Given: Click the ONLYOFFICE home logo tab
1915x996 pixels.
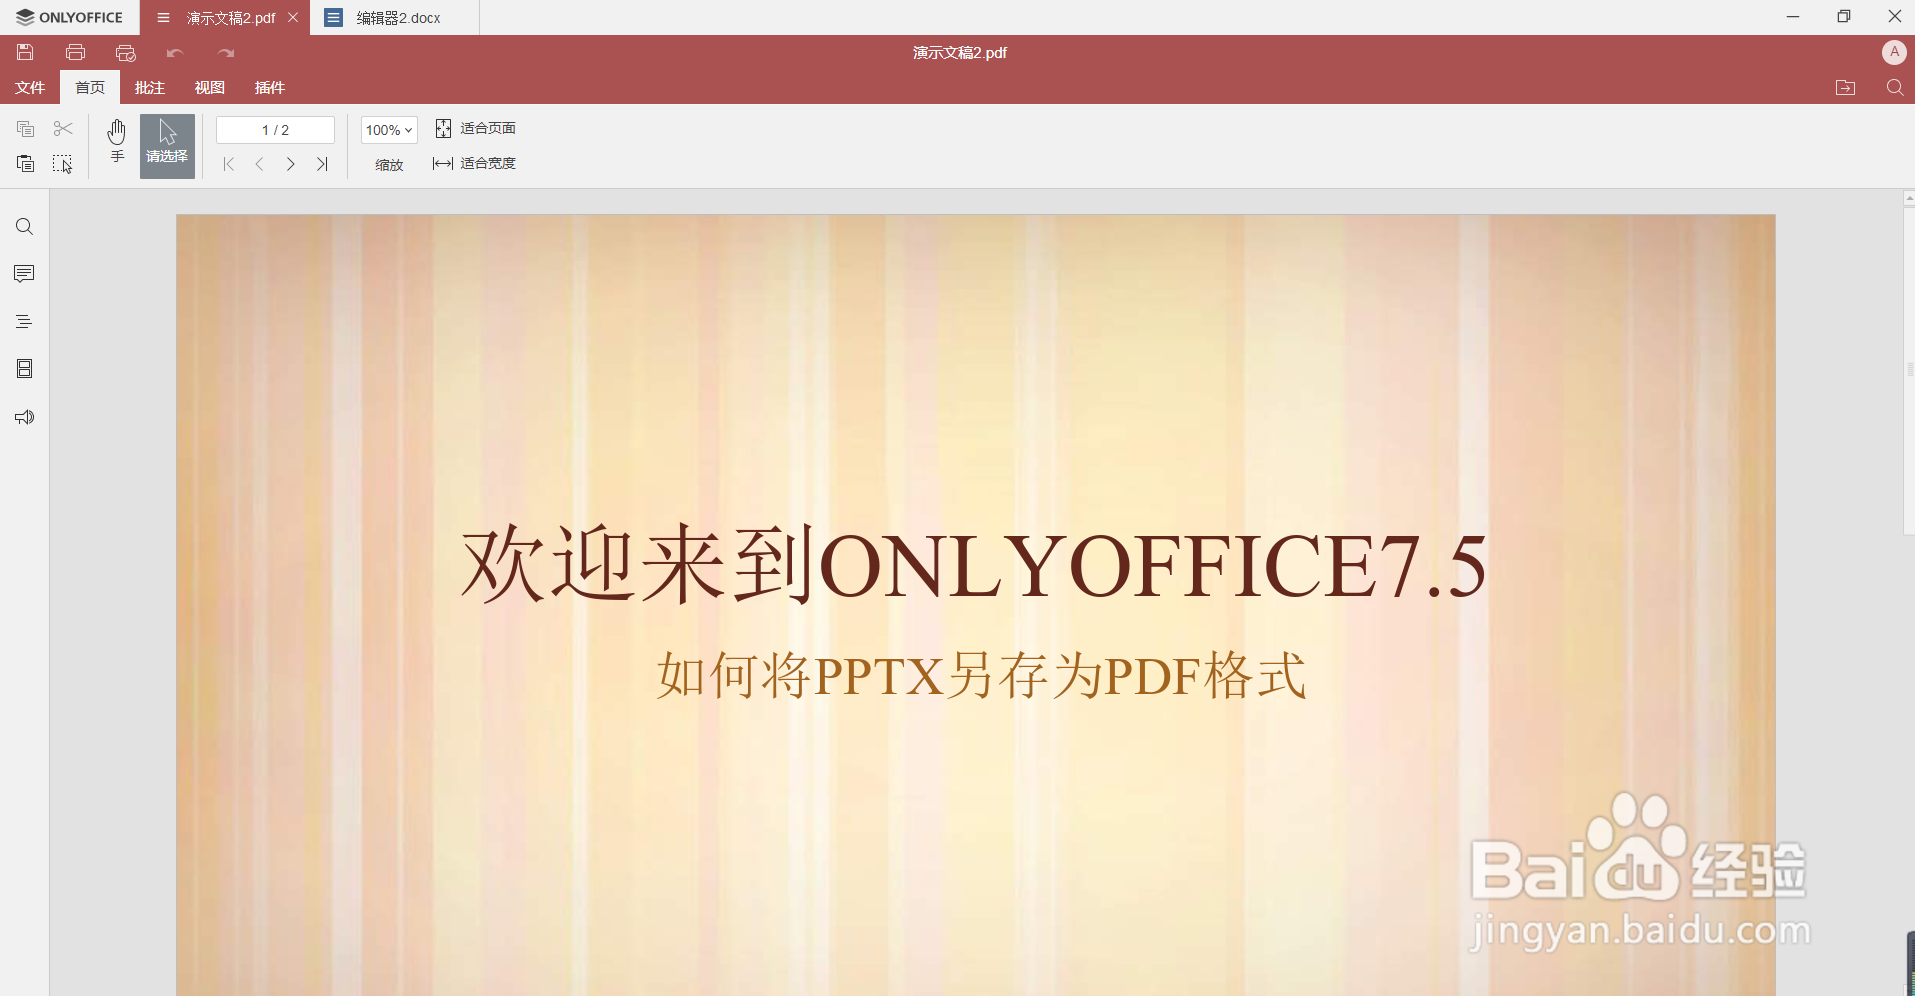Looking at the screenshot, I should coord(70,17).
